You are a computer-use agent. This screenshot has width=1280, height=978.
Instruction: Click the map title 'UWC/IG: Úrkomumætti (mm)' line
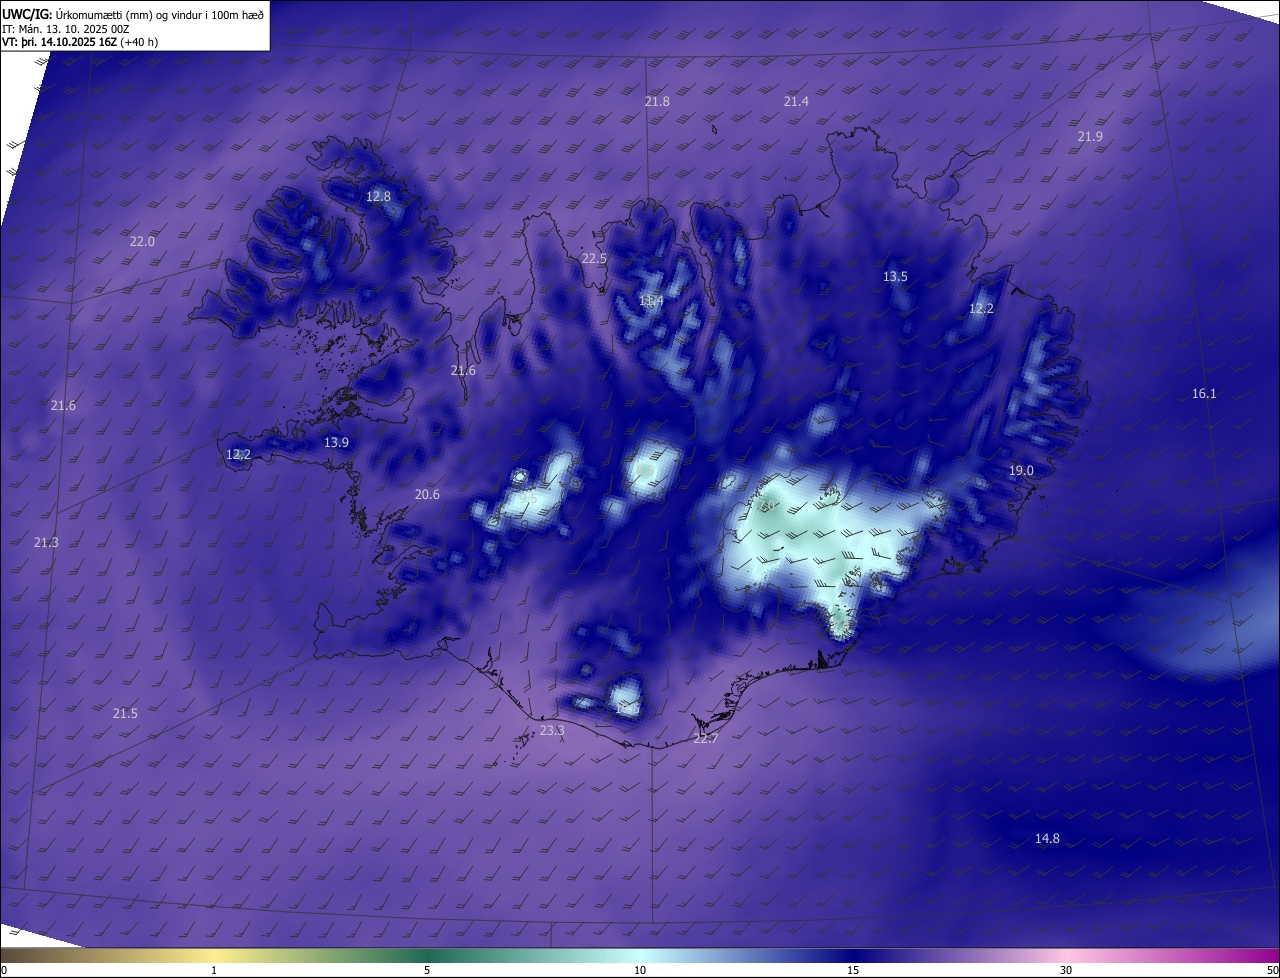(x=133, y=15)
